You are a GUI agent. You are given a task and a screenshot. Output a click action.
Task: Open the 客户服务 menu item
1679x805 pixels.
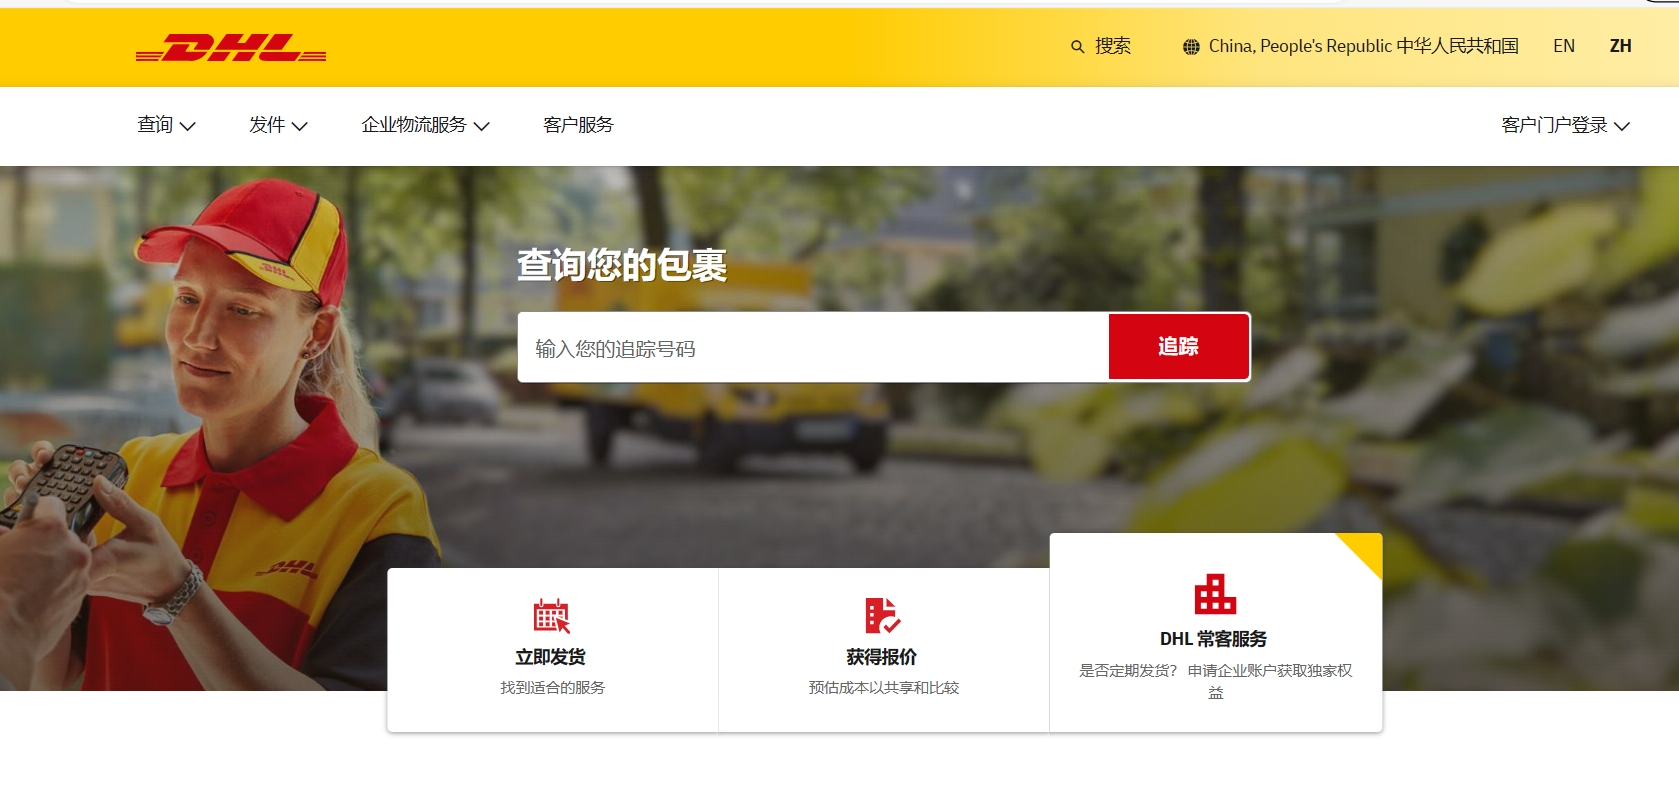tap(578, 125)
